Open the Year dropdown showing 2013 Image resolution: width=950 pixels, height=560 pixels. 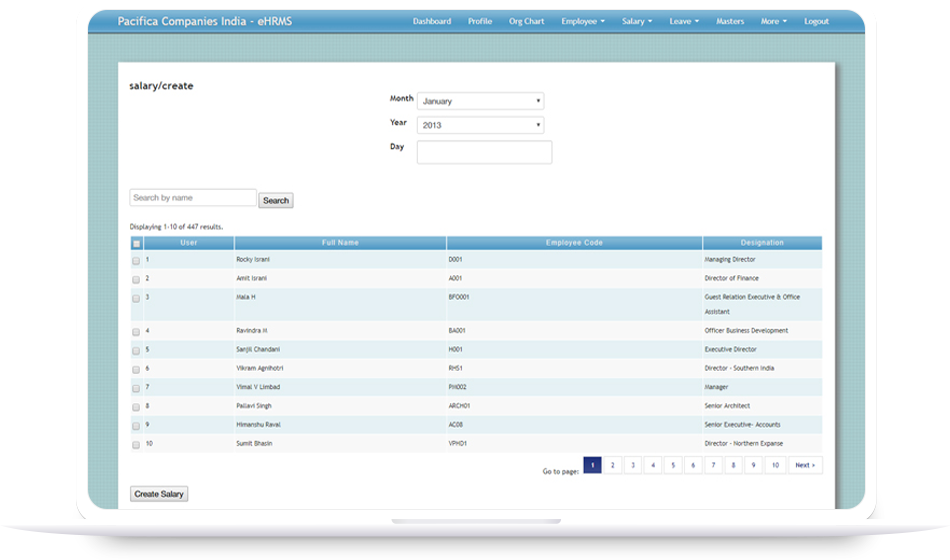pyautogui.click(x=480, y=125)
